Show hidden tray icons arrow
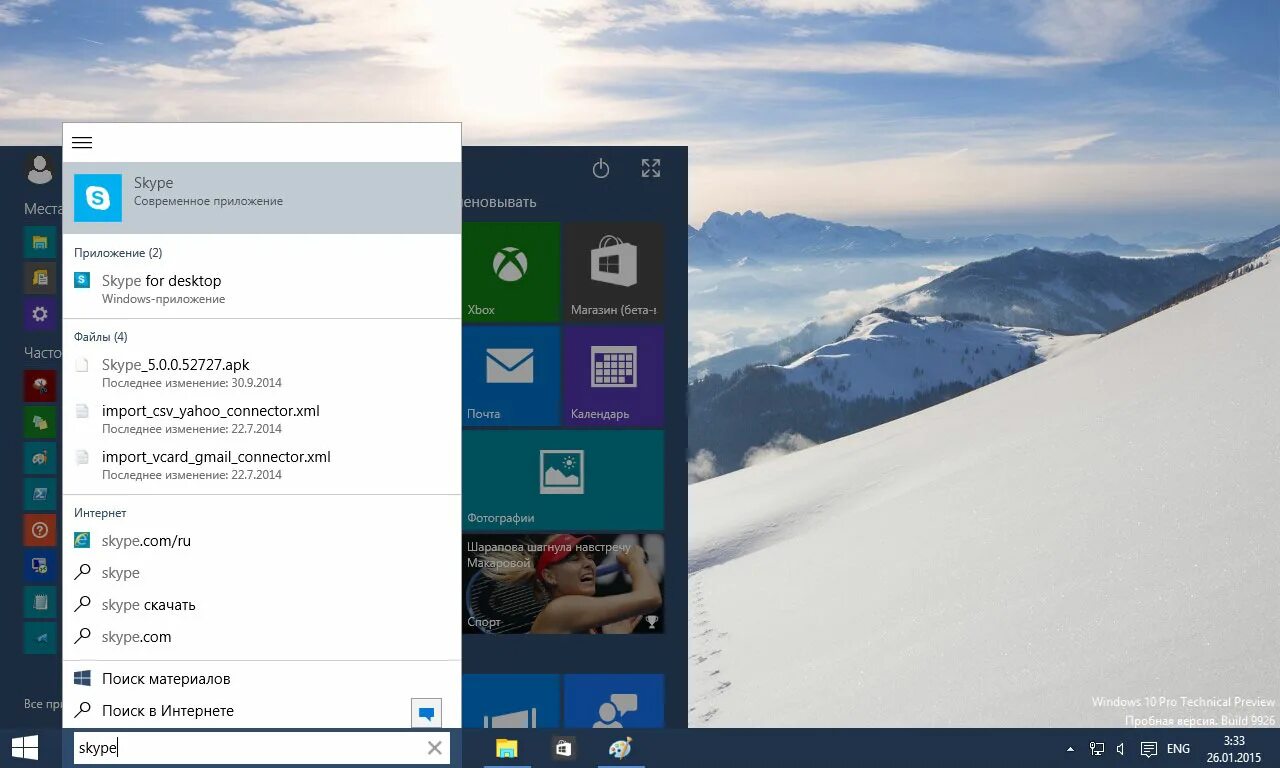This screenshot has height=768, width=1280. click(x=1071, y=748)
